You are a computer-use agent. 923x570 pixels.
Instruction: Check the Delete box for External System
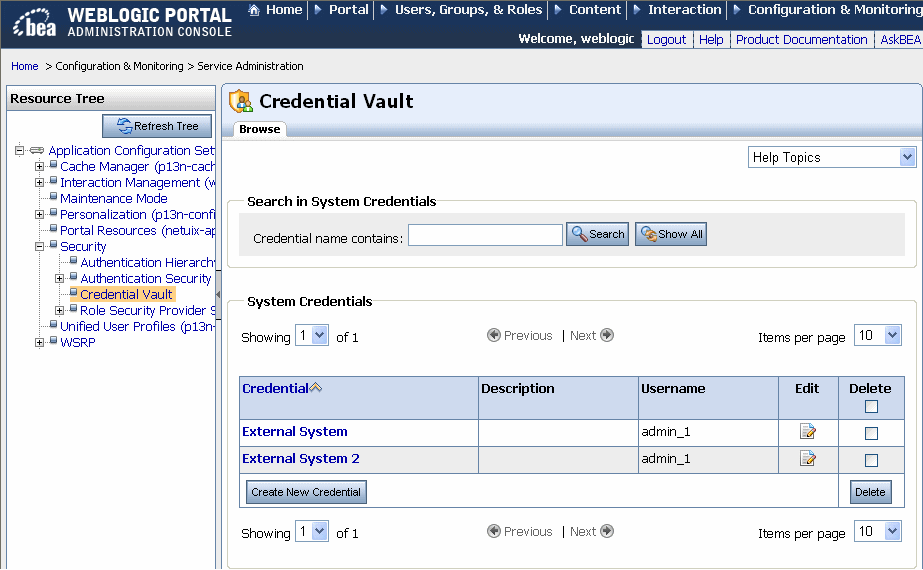click(x=871, y=433)
